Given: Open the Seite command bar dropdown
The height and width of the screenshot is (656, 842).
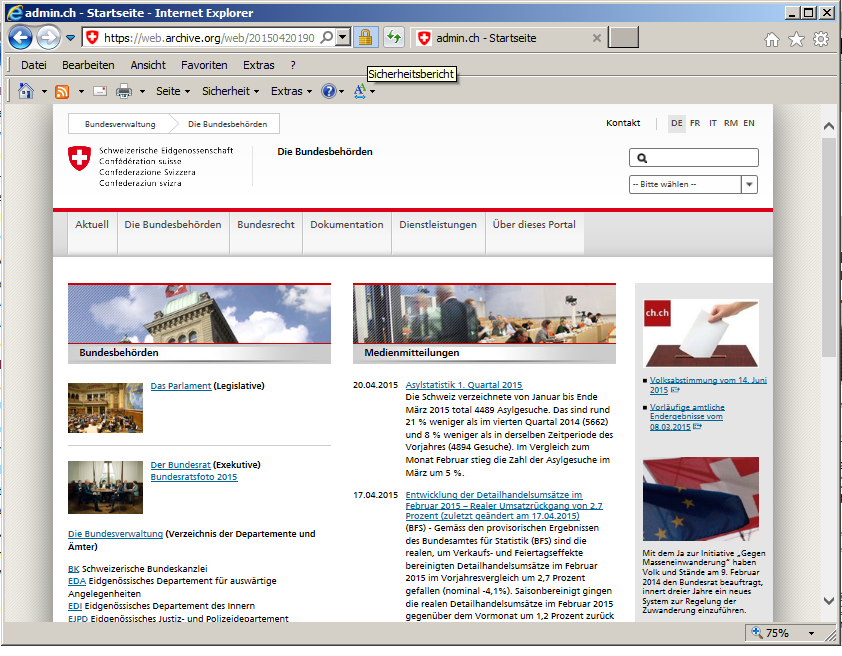Looking at the screenshot, I should point(173,91).
